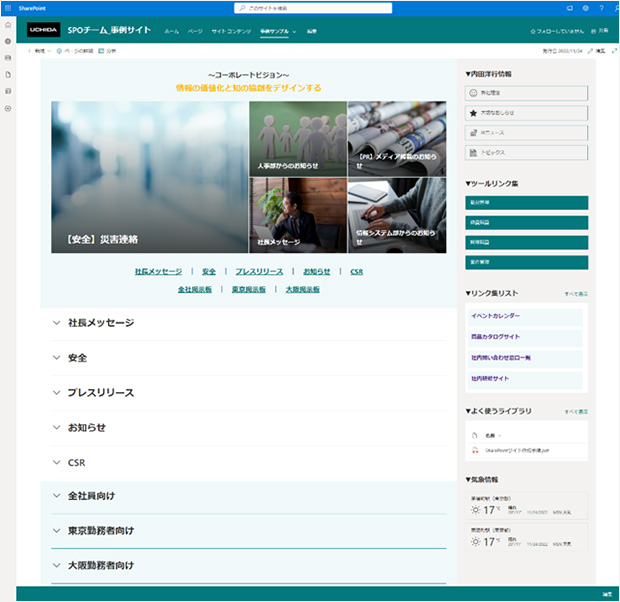Screen dimensions: 620x602
Task: Click the file type column icon in library
Action: (474, 435)
